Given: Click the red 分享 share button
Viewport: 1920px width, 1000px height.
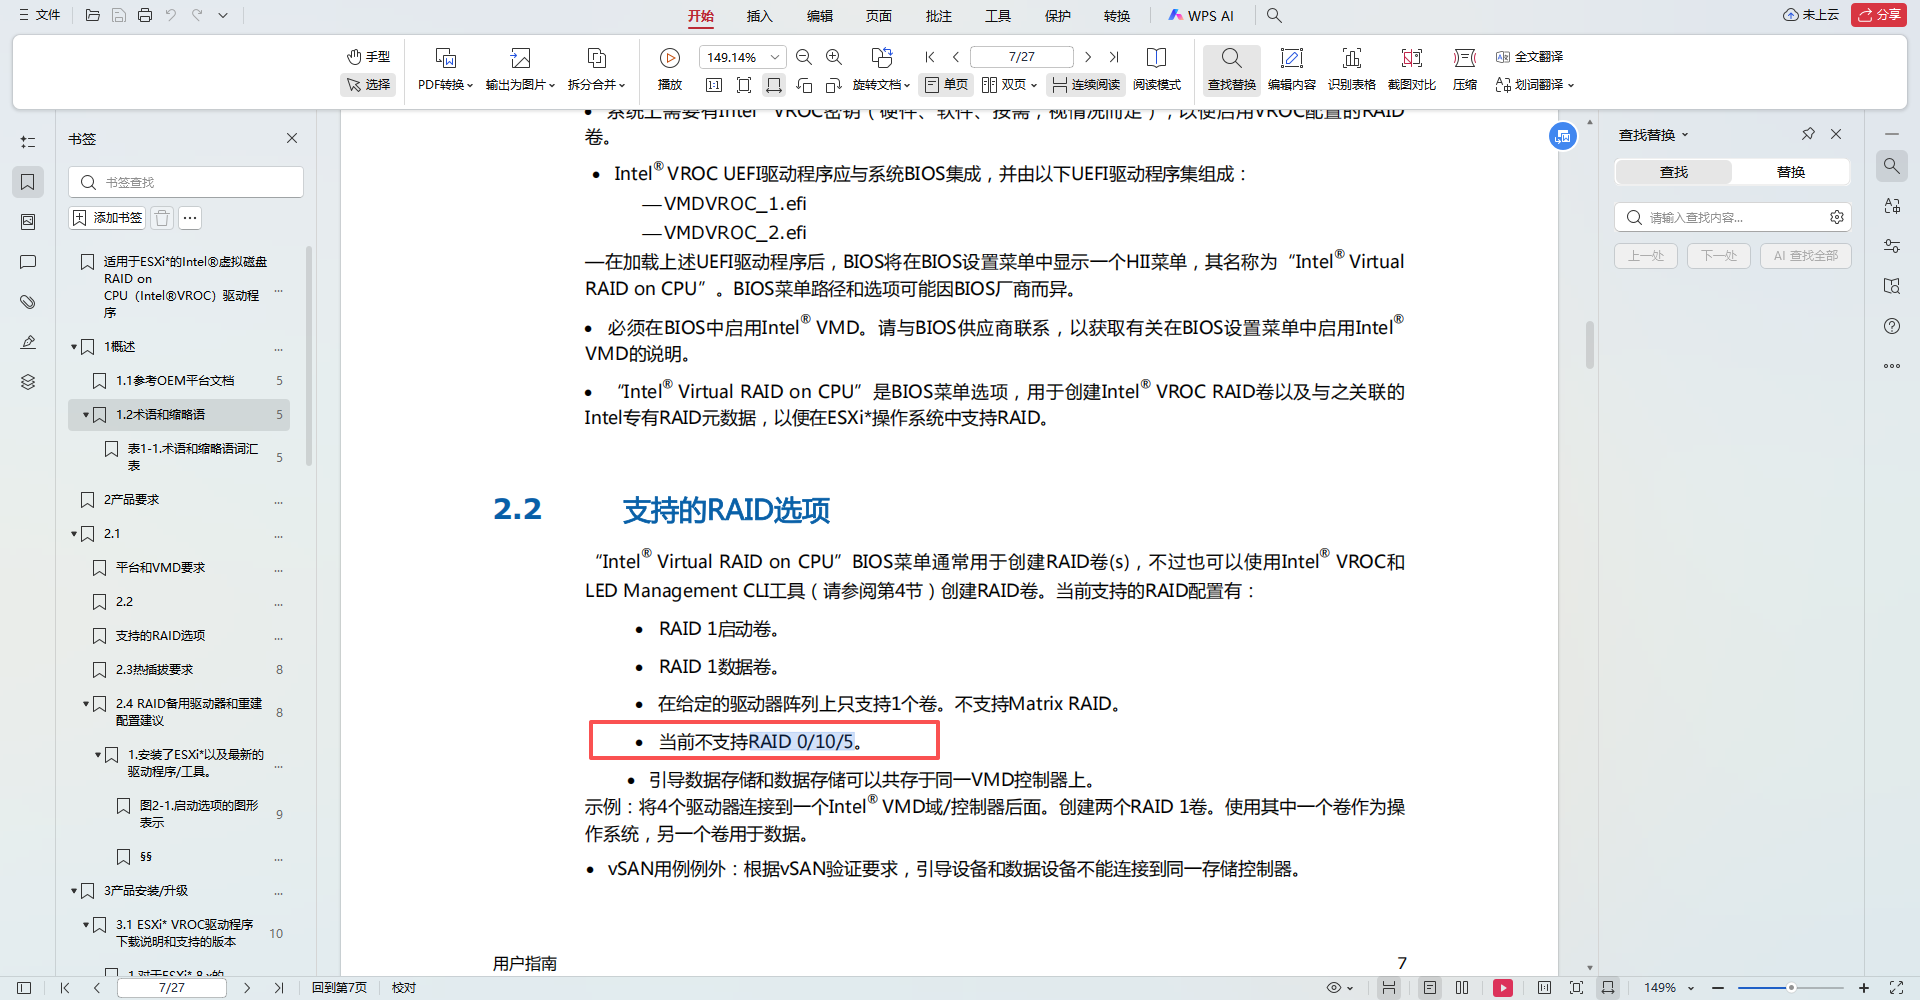Looking at the screenshot, I should point(1879,15).
